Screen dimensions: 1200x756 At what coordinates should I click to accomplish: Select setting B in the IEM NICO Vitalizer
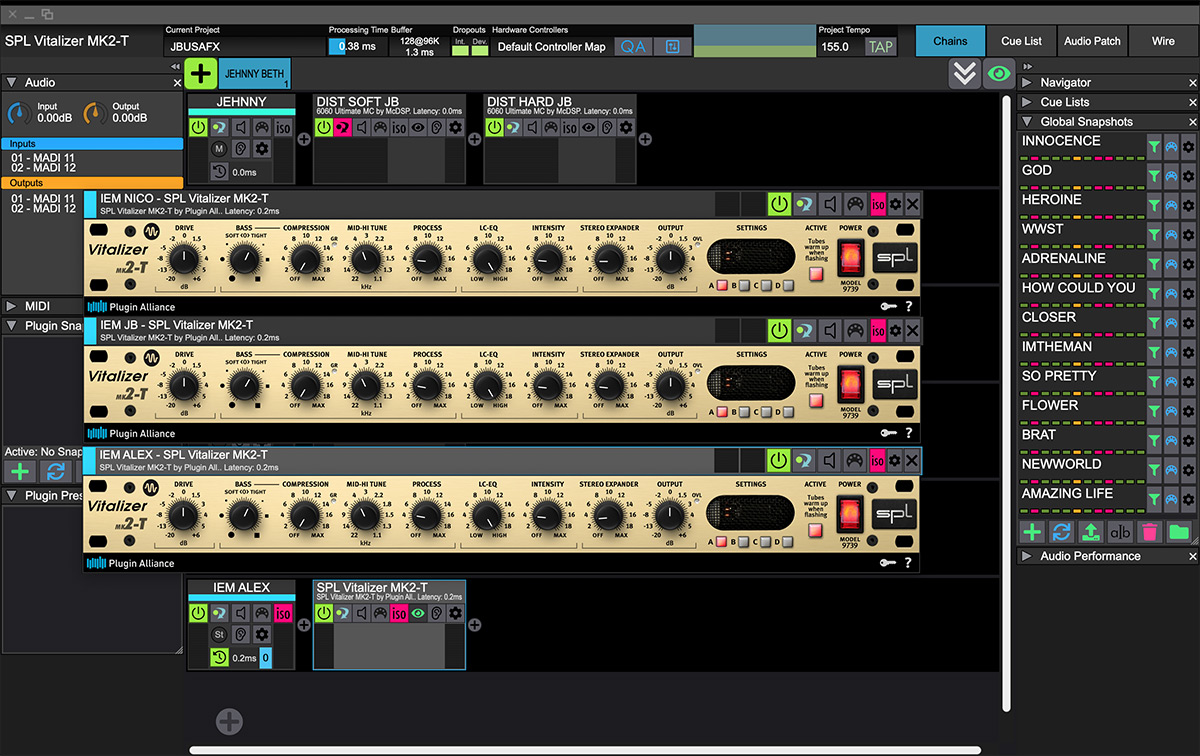point(742,286)
